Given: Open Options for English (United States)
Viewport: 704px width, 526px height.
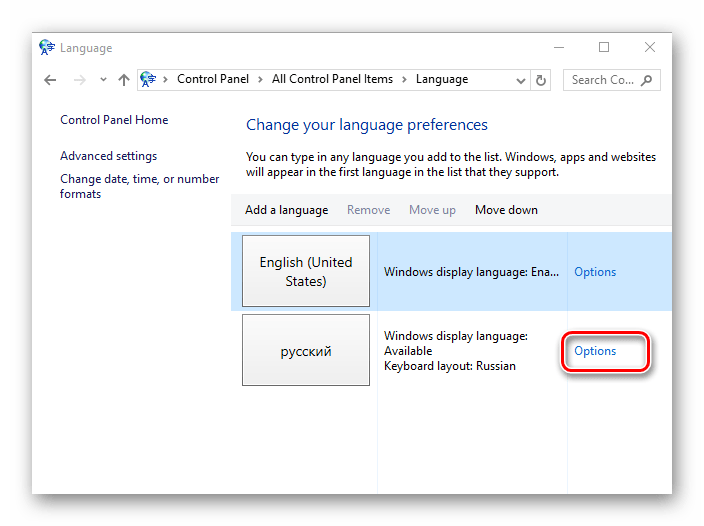Looking at the screenshot, I should [595, 272].
